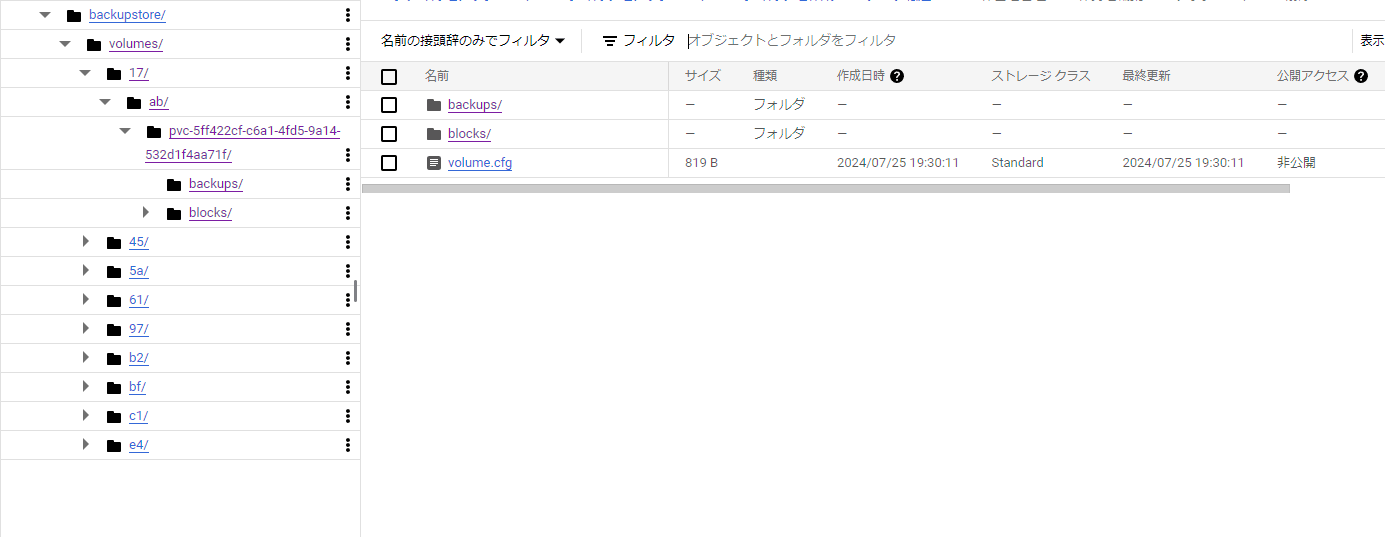Collapse the backupstore/ tree node
The width and height of the screenshot is (1385, 537).
click(x=45, y=15)
